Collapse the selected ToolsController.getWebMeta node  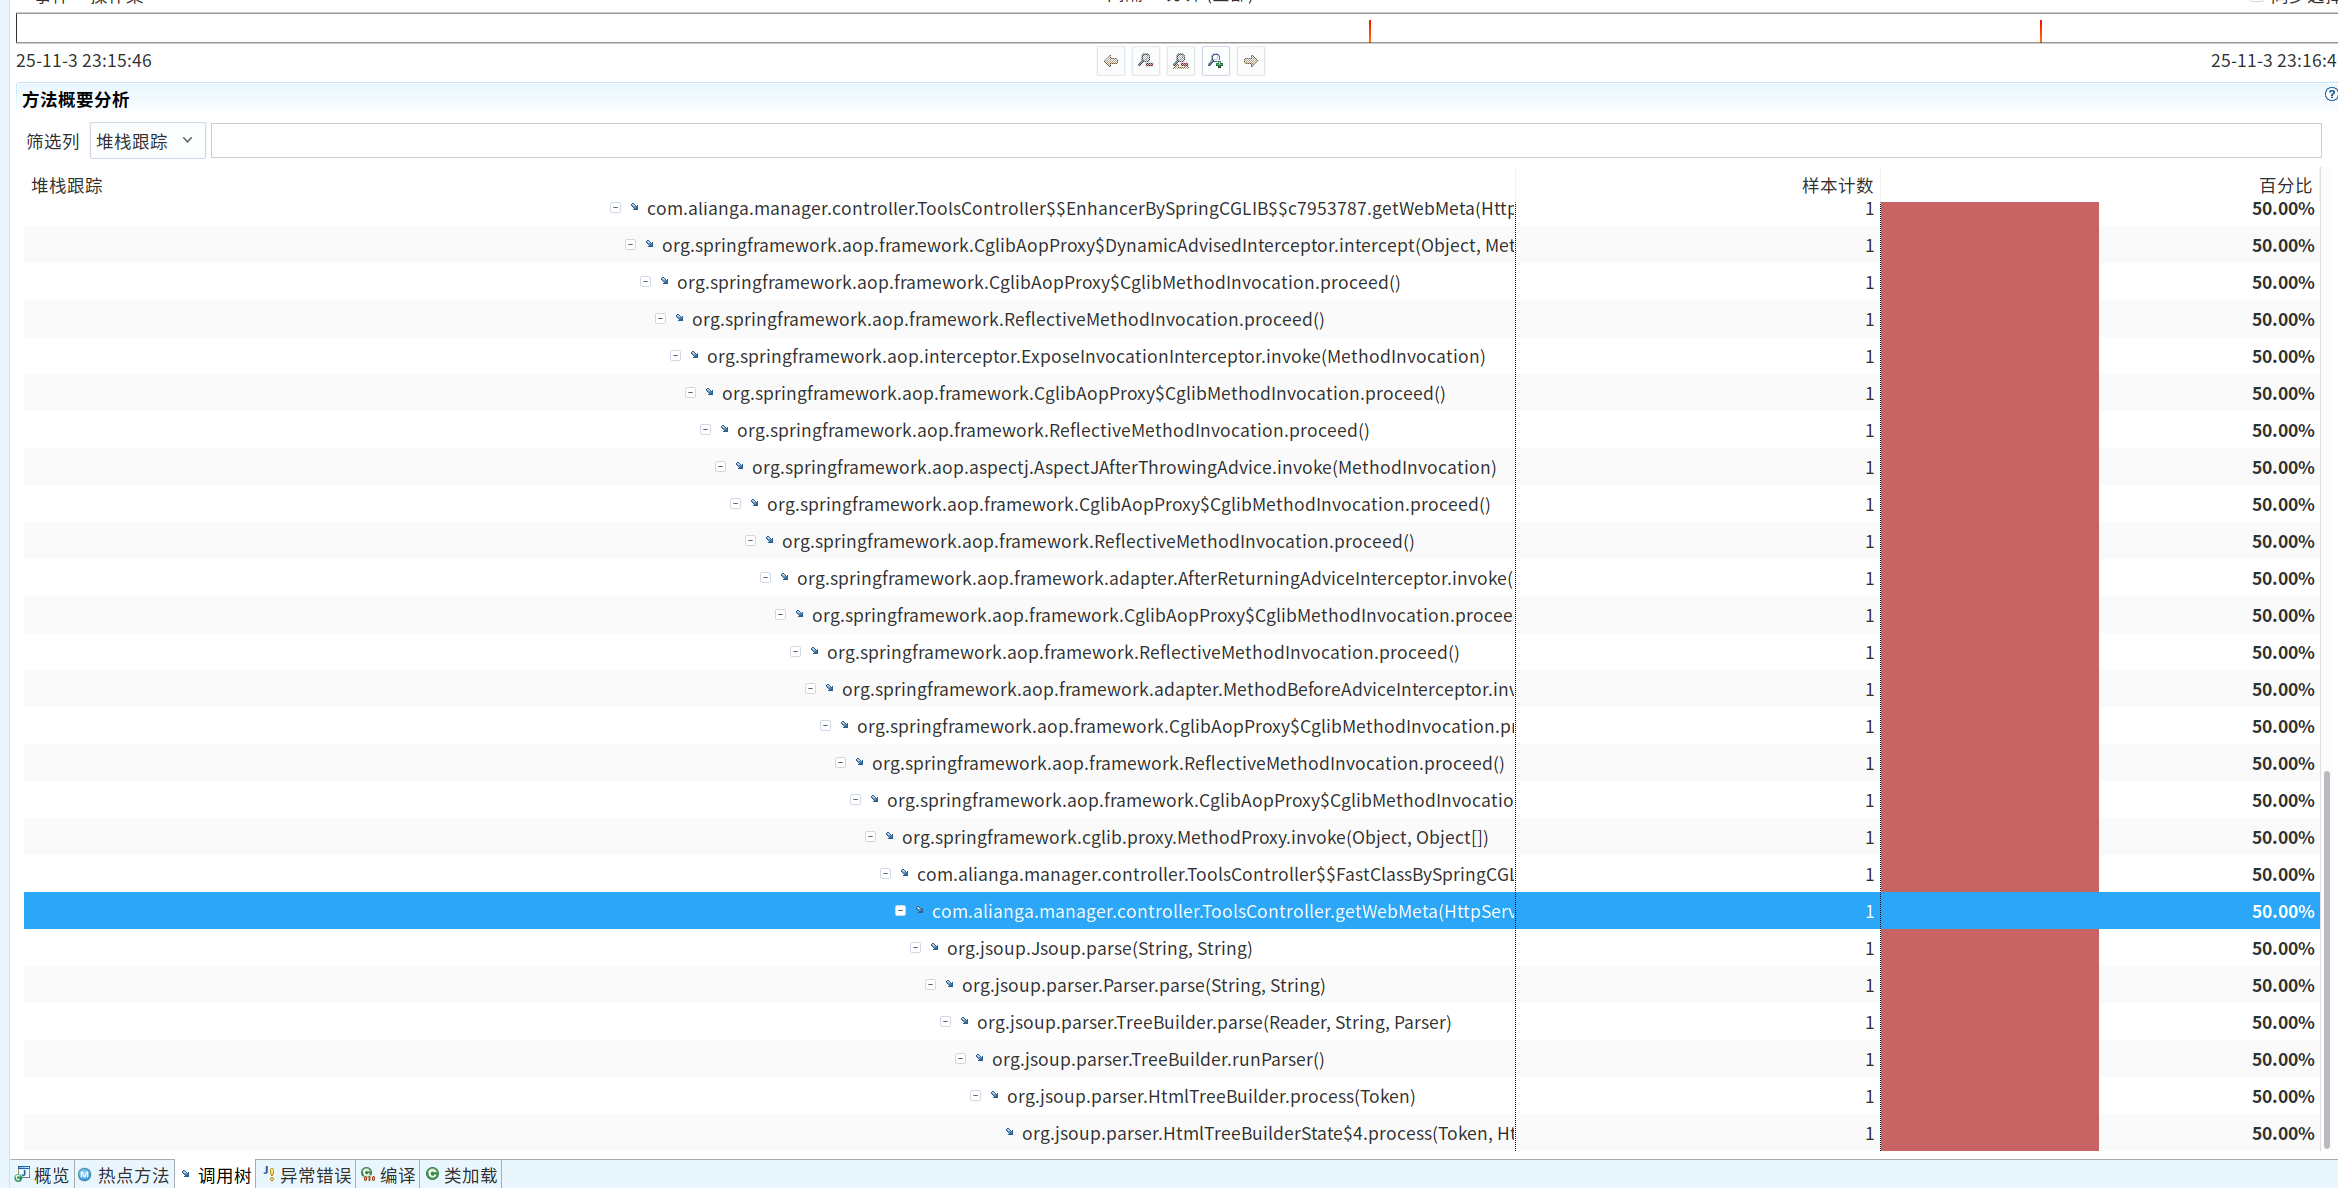(900, 911)
